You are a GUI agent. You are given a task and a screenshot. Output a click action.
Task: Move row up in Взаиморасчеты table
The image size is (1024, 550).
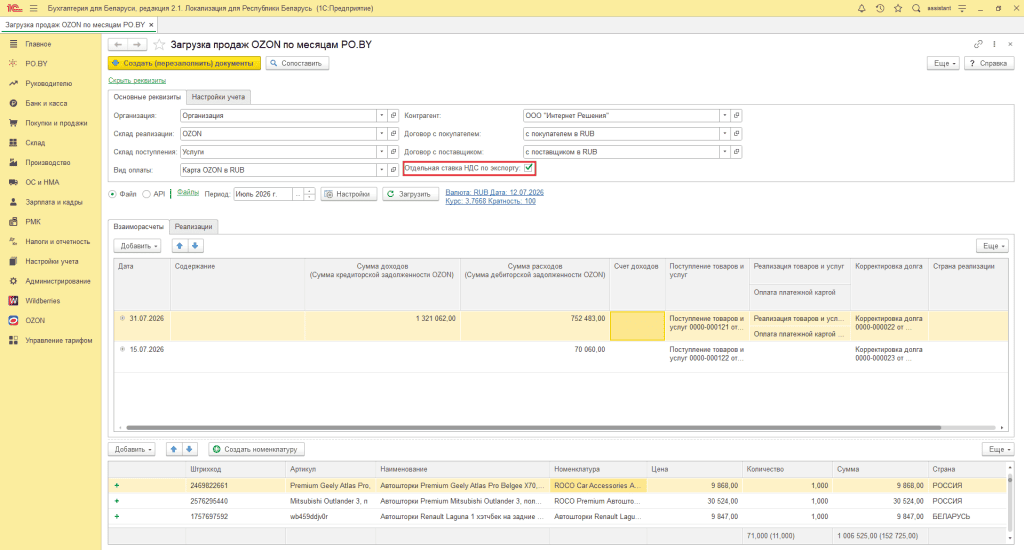[180, 246]
